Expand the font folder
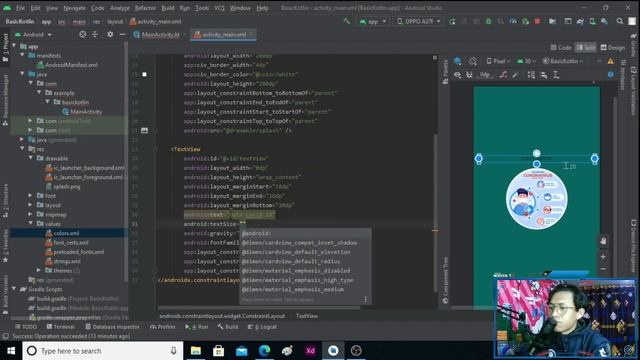The image size is (640, 360). 30,196
